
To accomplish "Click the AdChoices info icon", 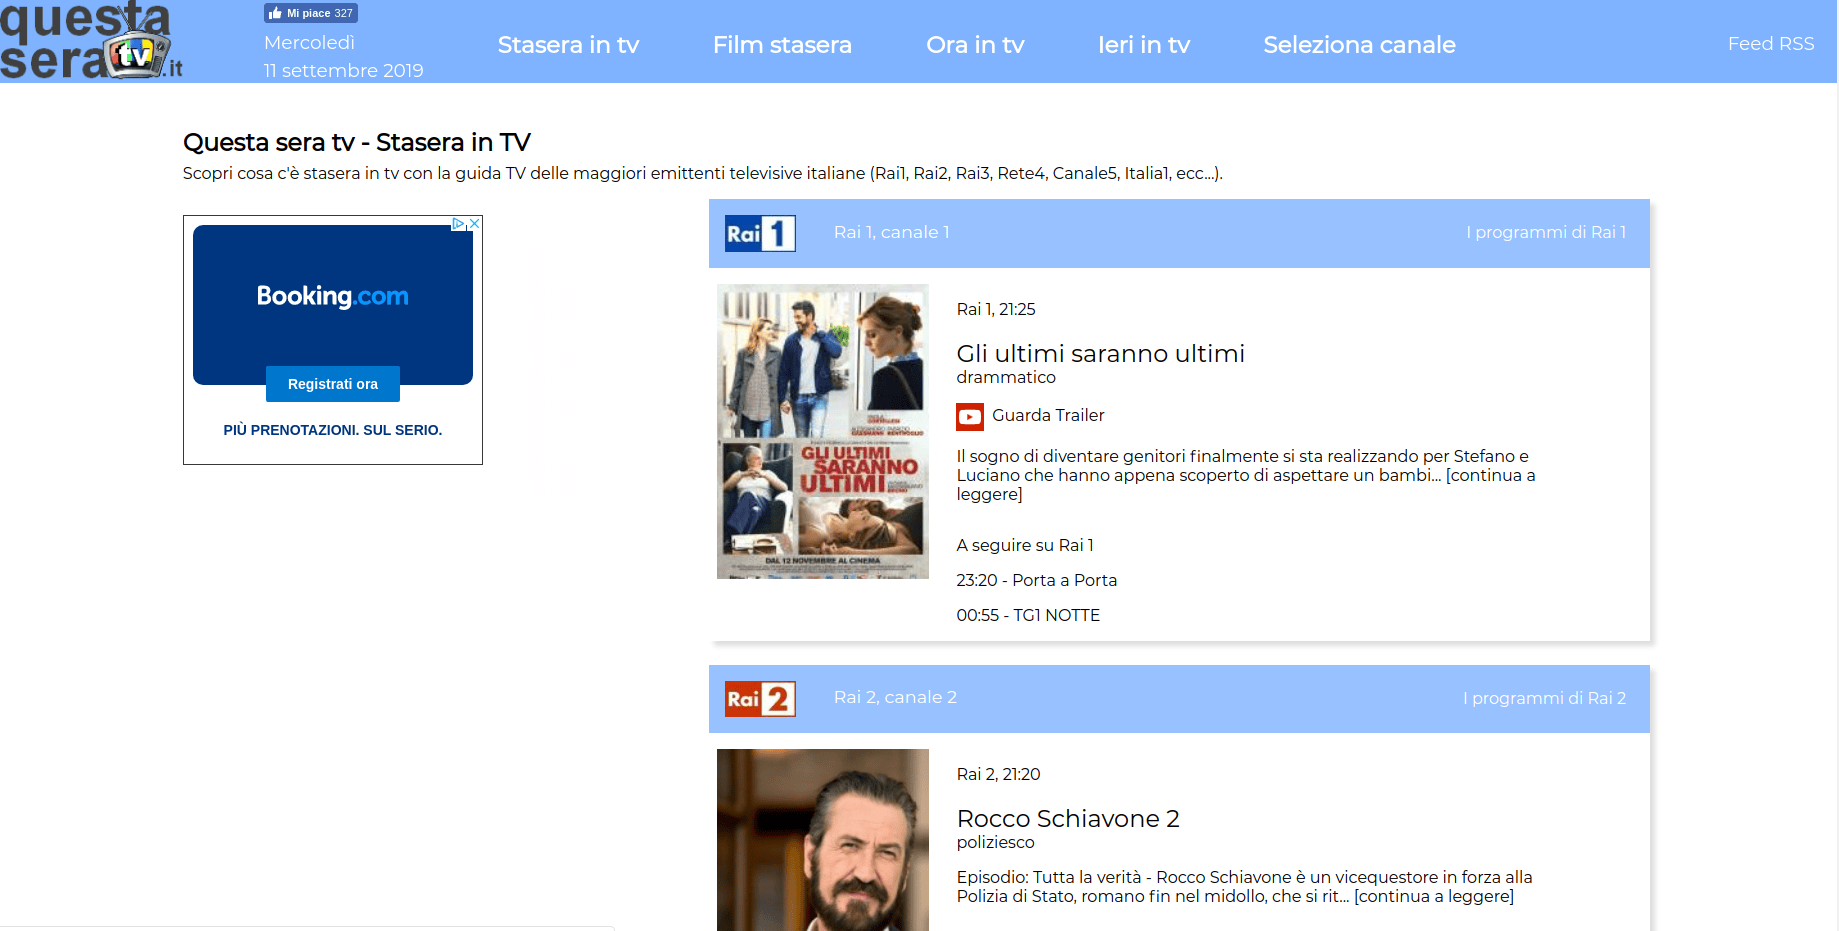I will (x=459, y=223).
